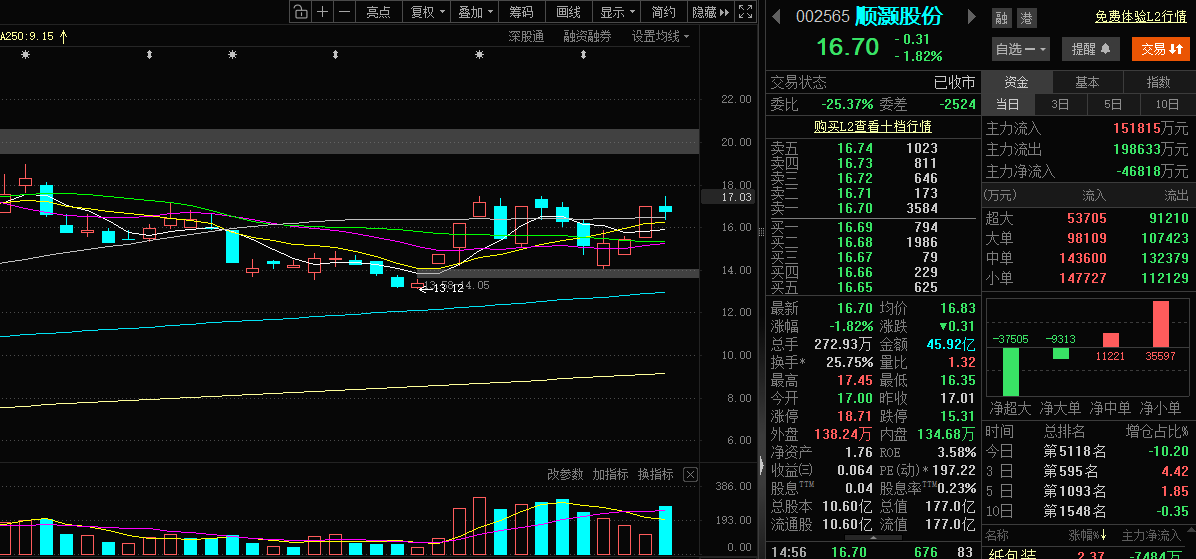
Task: Select the 5日 fund flow tab
Action: click(1113, 104)
